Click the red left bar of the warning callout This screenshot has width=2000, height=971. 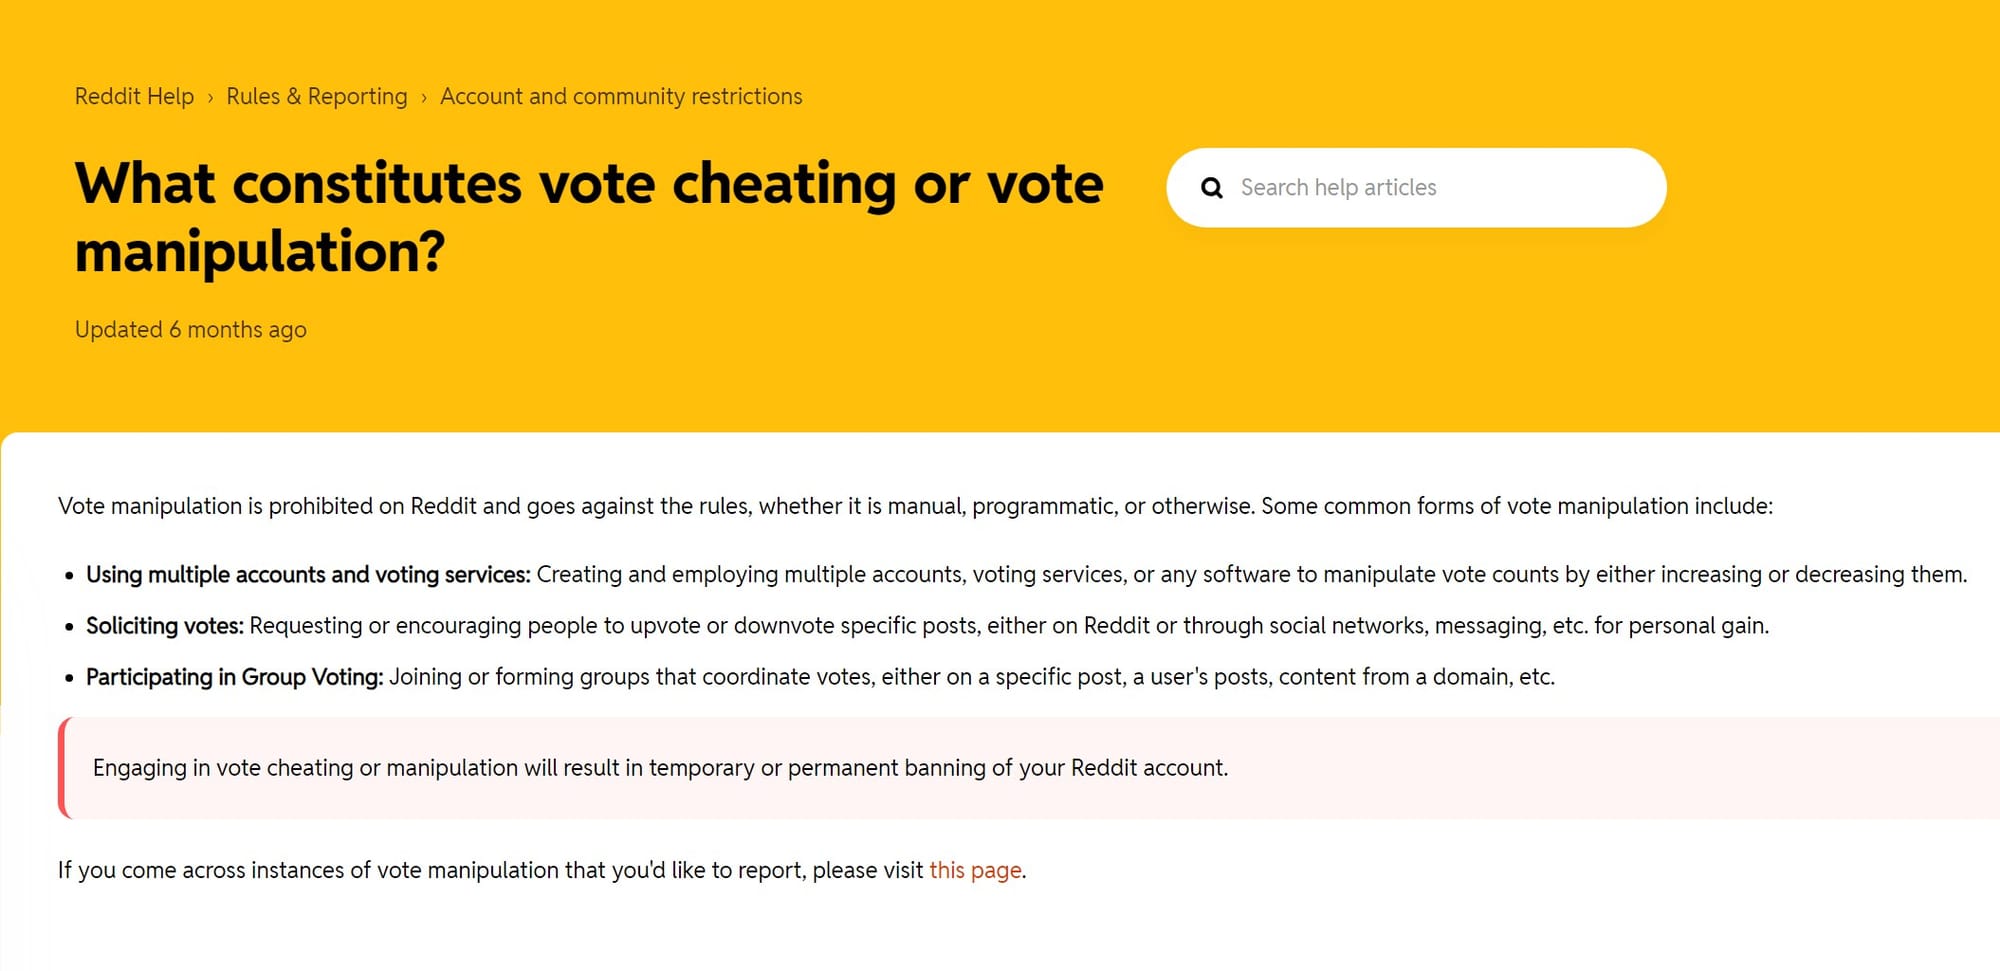click(63, 768)
